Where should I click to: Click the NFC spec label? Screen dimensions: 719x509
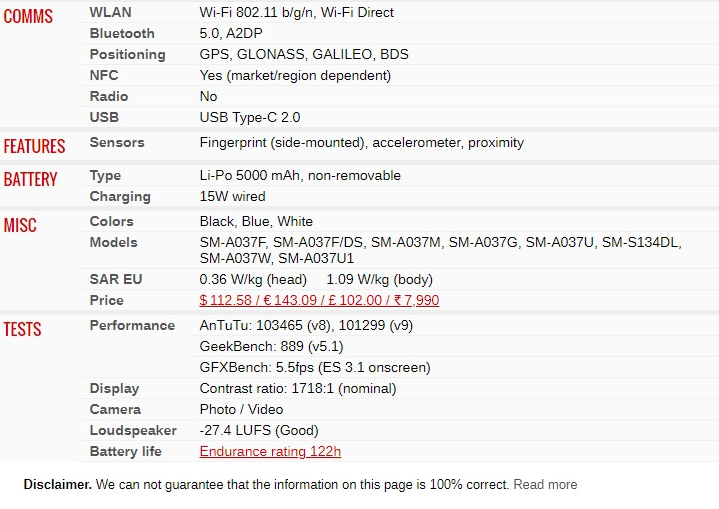point(104,75)
